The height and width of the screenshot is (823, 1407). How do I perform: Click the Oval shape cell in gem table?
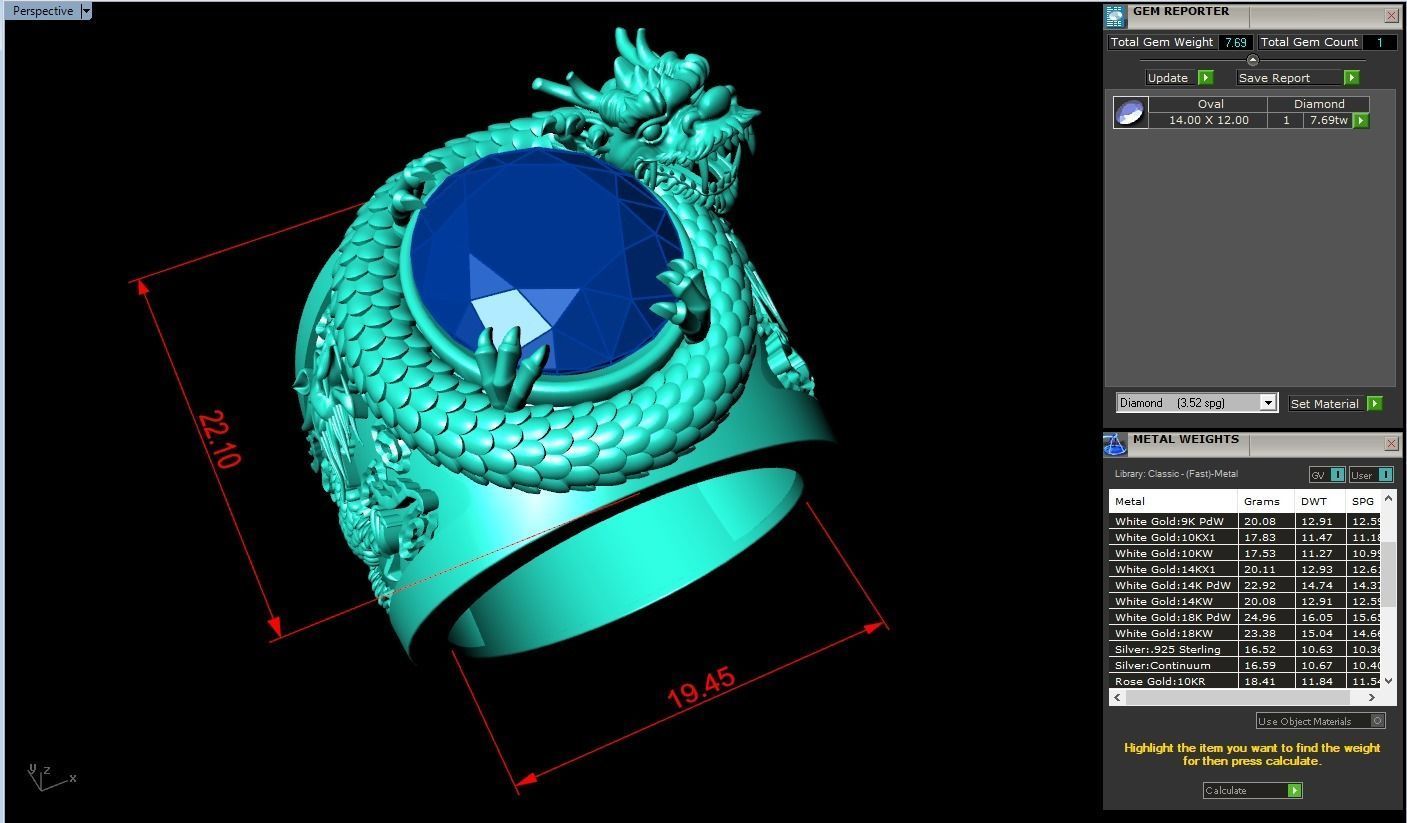click(1209, 104)
